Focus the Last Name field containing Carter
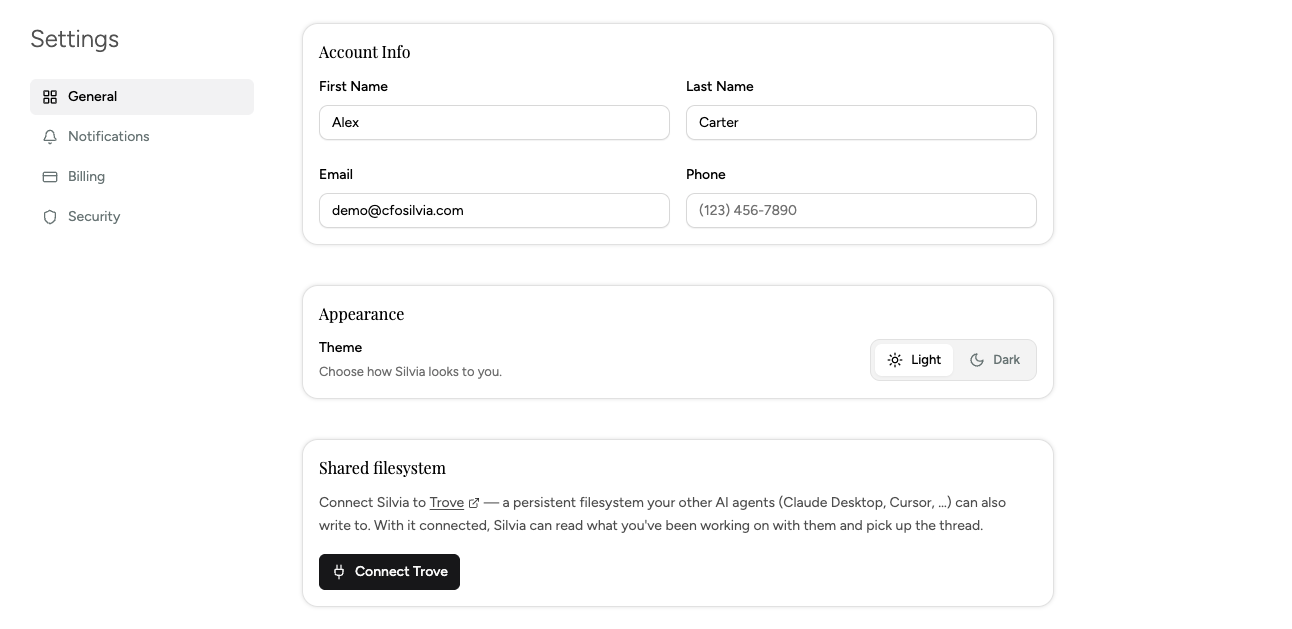Image resolution: width=1292 pixels, height=629 pixels. pyautogui.click(x=861, y=123)
